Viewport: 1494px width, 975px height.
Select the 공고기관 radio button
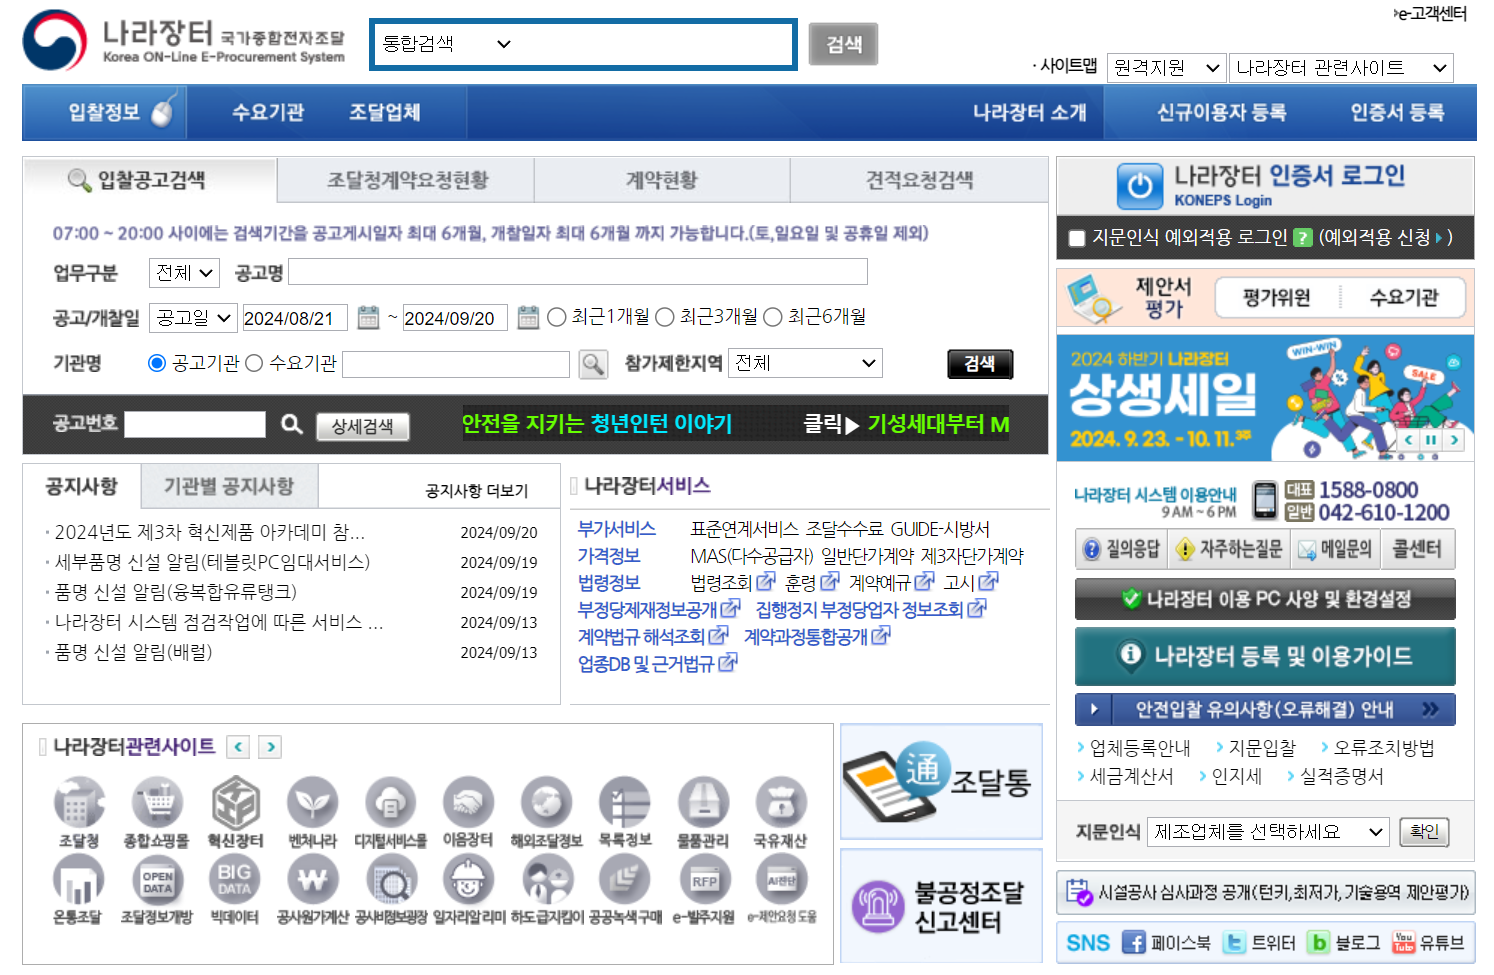pyautogui.click(x=157, y=363)
